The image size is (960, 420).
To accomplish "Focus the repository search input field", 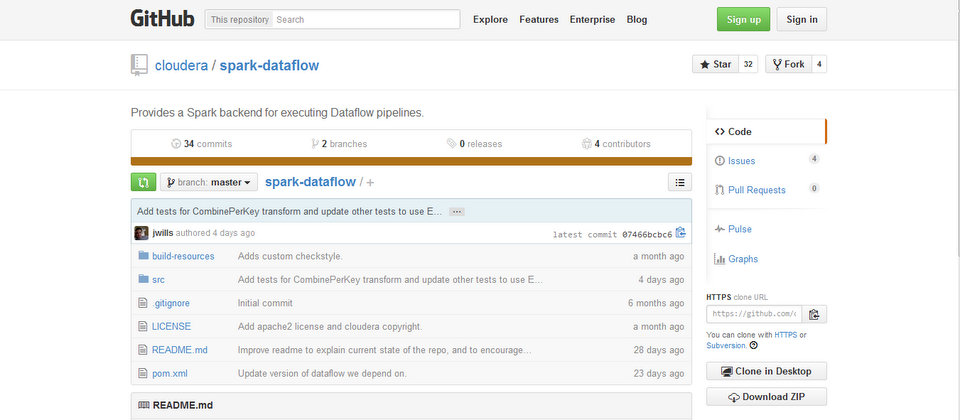I will tap(365, 19).
